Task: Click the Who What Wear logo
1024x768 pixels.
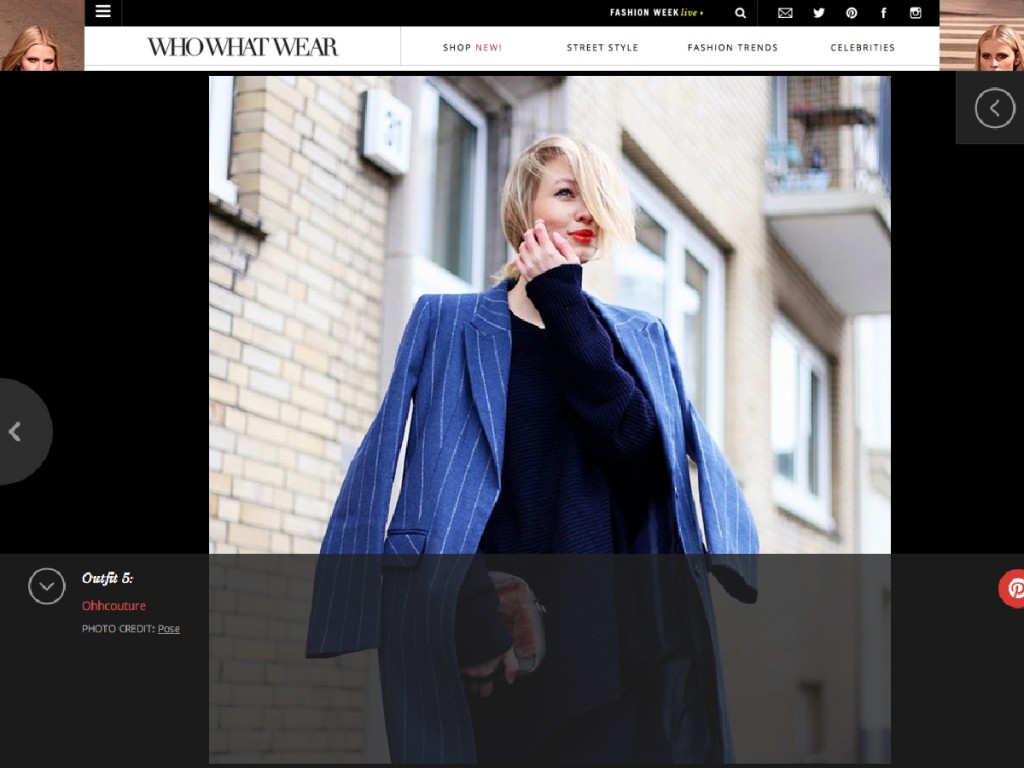Action: 241,46
